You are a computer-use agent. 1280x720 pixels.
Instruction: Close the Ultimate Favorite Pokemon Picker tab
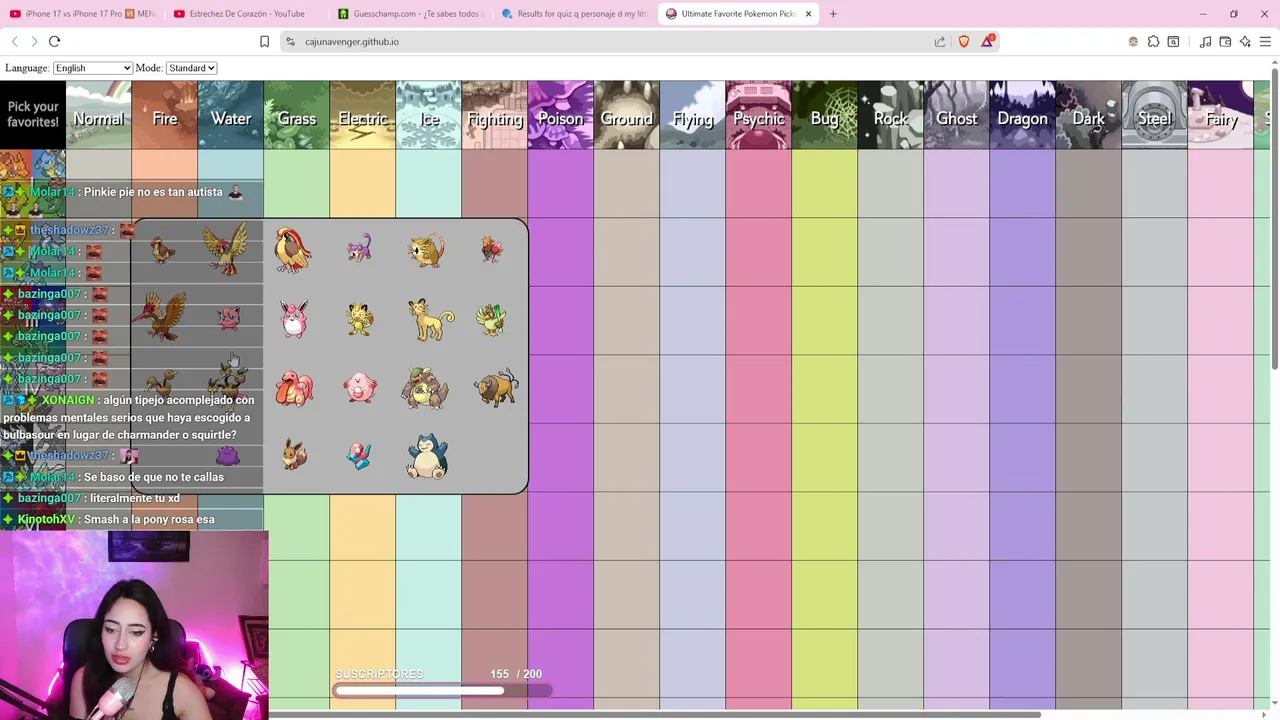click(808, 14)
